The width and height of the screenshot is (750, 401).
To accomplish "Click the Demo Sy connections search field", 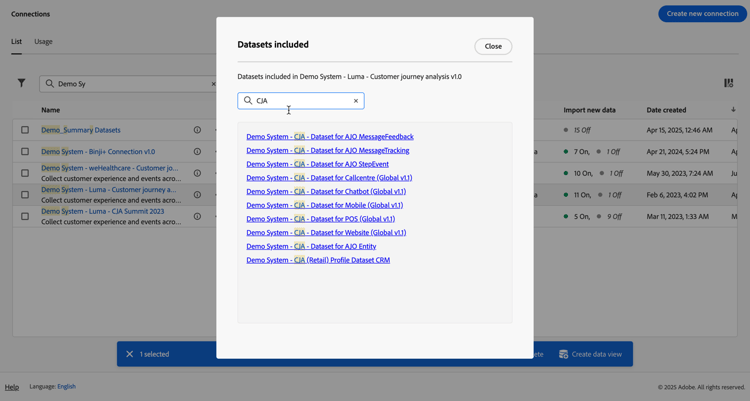I will (x=128, y=84).
